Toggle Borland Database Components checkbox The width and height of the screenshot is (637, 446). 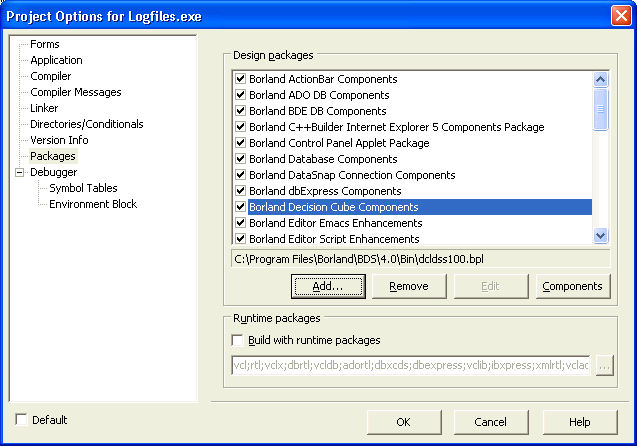tap(240, 158)
